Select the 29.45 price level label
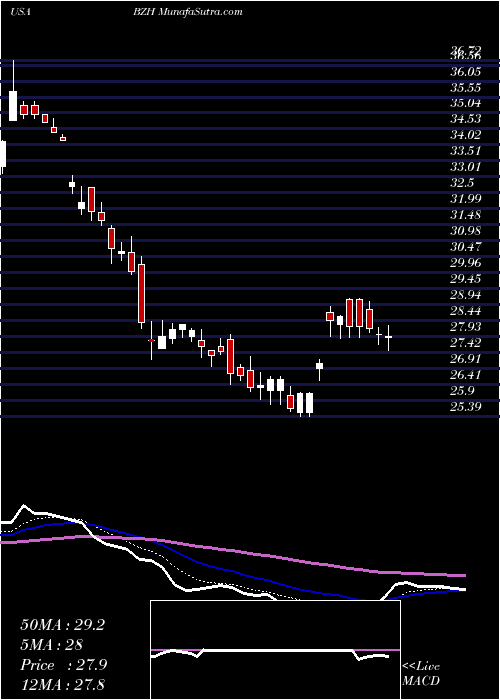Viewport: 500px width, 700px height. point(465,279)
